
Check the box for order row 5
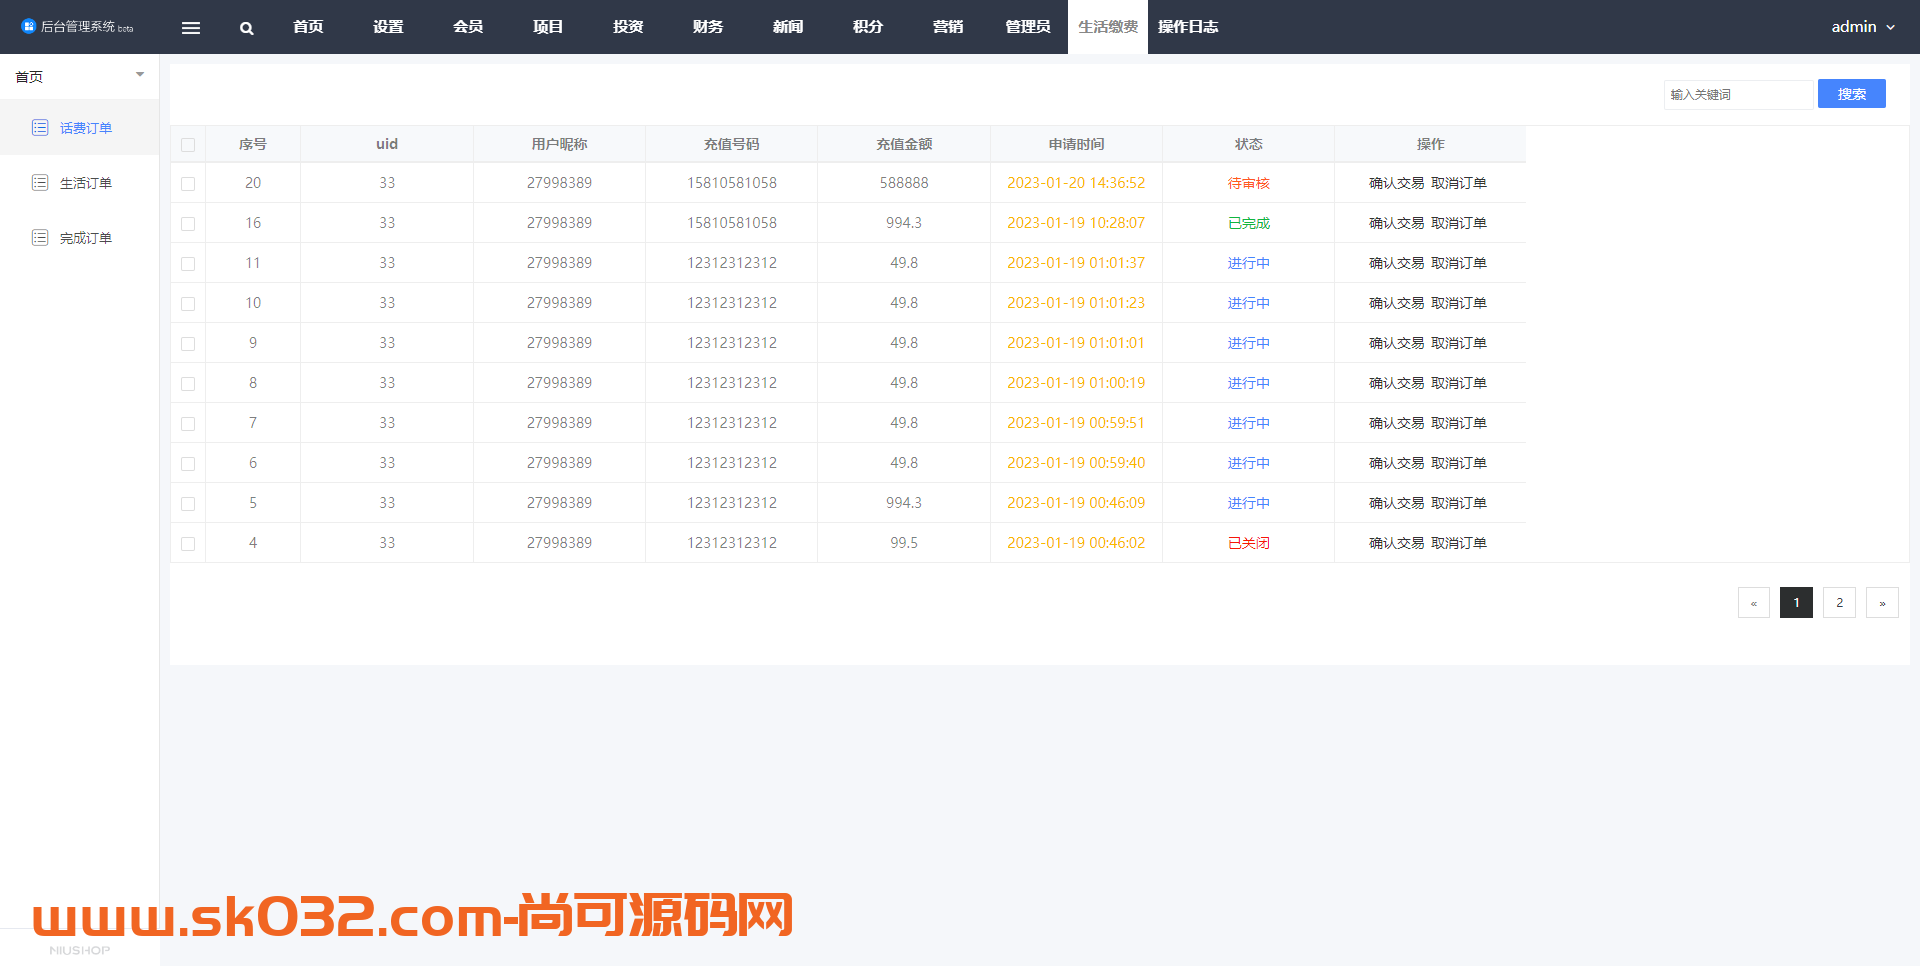188,504
